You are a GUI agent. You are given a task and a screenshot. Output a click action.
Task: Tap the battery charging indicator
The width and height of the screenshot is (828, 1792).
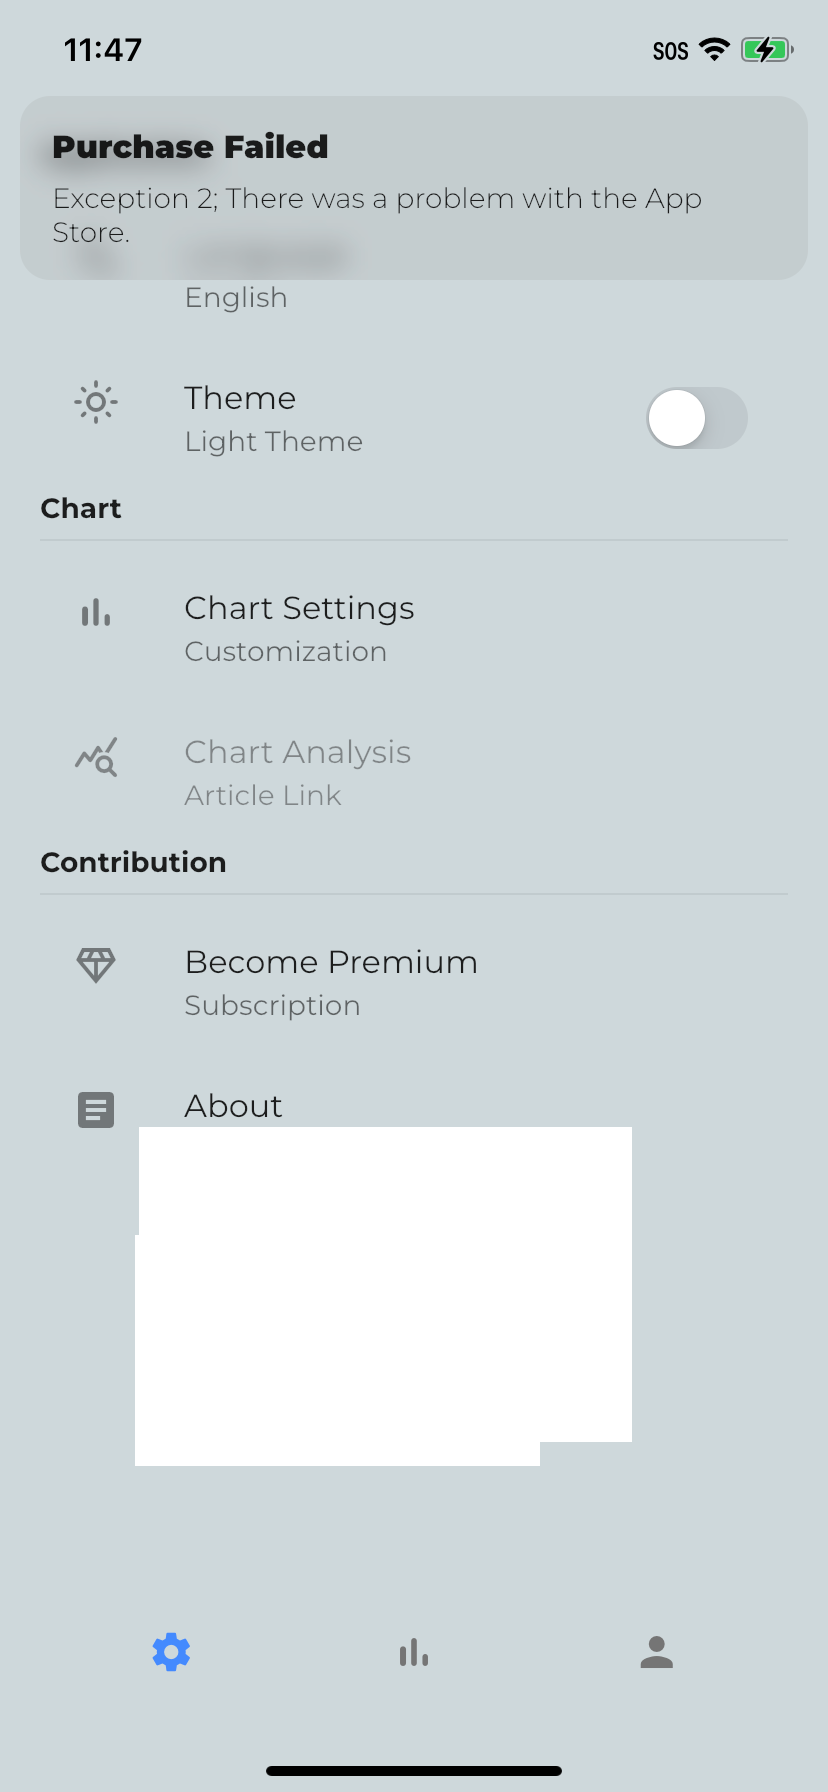767,50
